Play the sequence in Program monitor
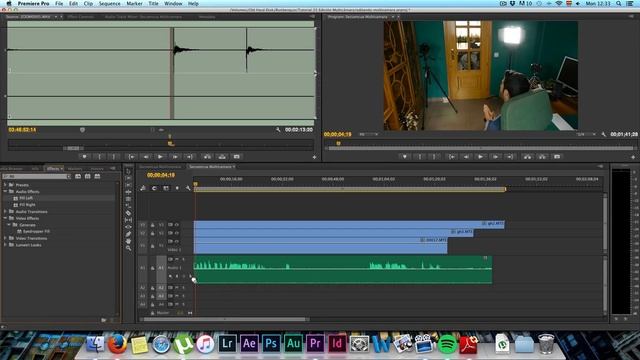Viewport: 640px width, 360px height. (x=480, y=157)
